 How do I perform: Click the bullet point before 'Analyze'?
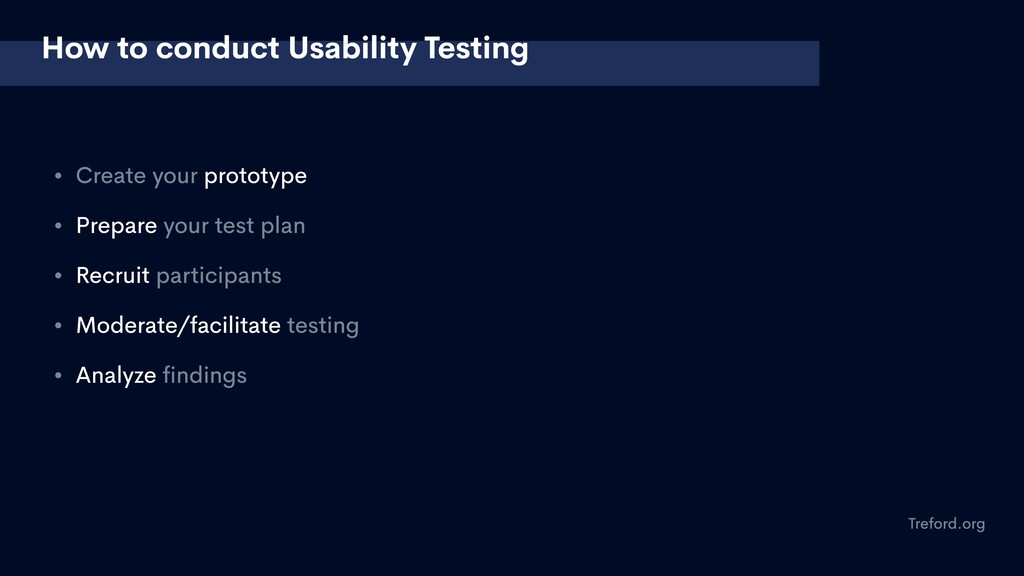[58, 375]
